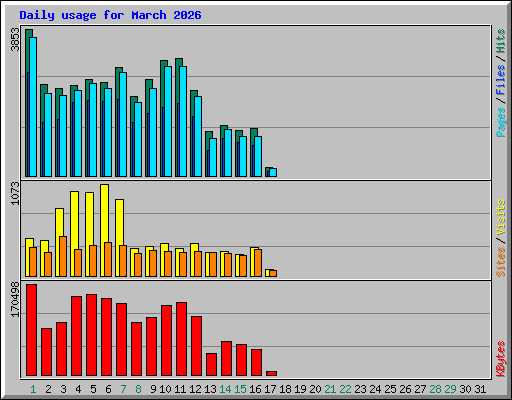This screenshot has width=512, height=400.
Task: Click day 20 on the x-axis
Action: click(315, 389)
